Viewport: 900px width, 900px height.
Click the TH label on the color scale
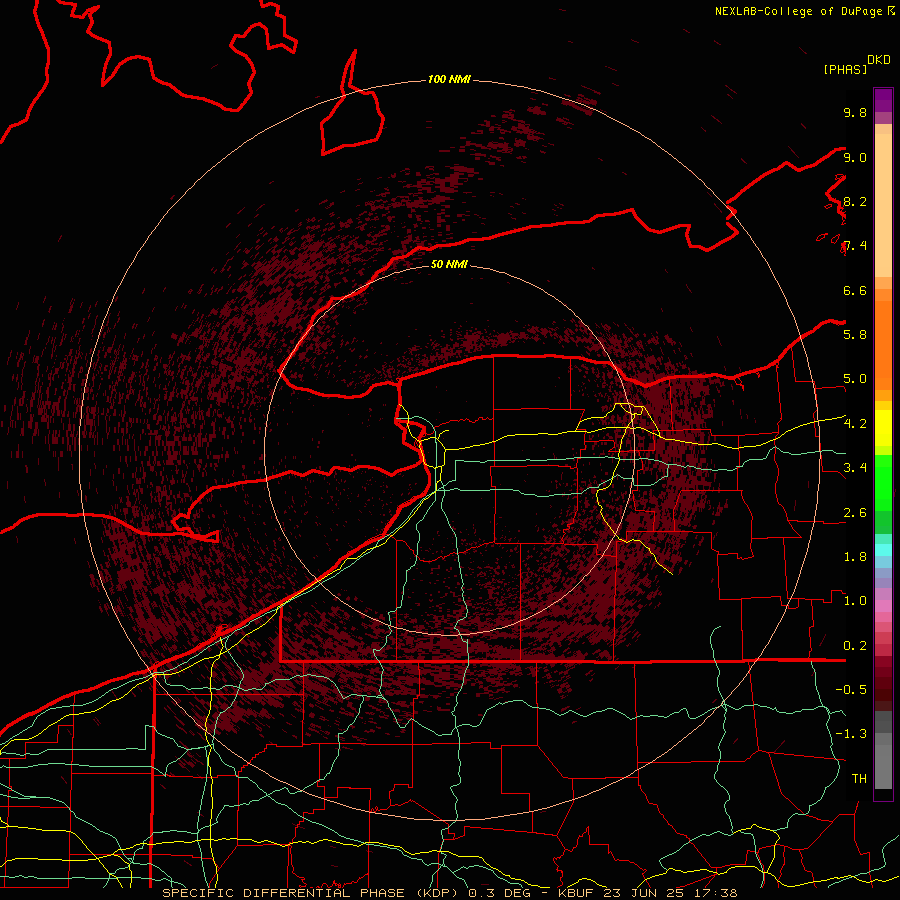pyautogui.click(x=859, y=778)
